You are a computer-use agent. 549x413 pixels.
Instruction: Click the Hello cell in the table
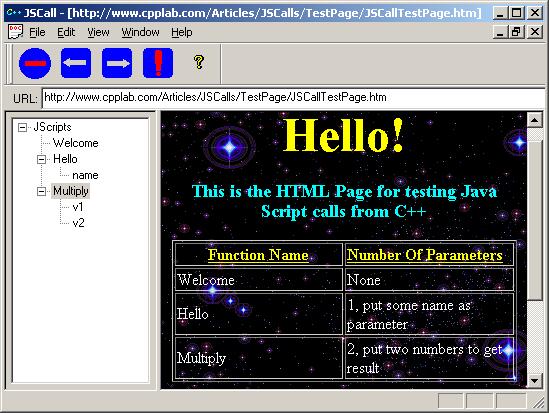point(258,314)
